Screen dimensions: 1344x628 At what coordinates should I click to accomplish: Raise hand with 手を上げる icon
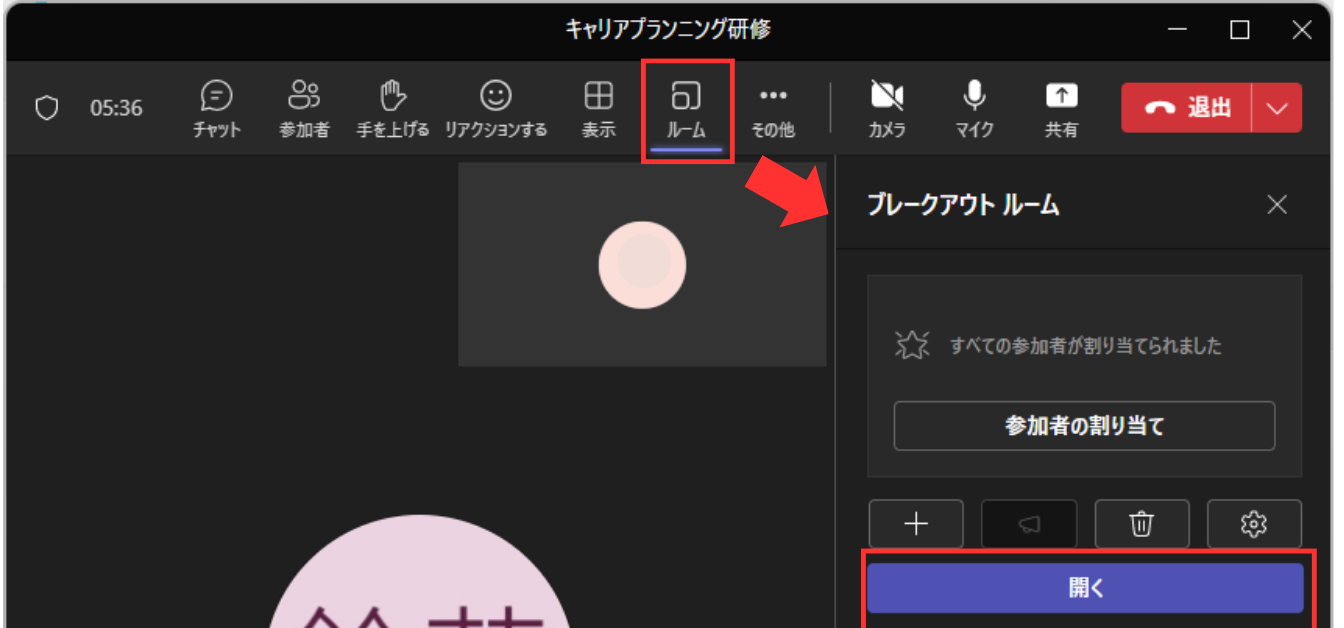[x=393, y=108]
